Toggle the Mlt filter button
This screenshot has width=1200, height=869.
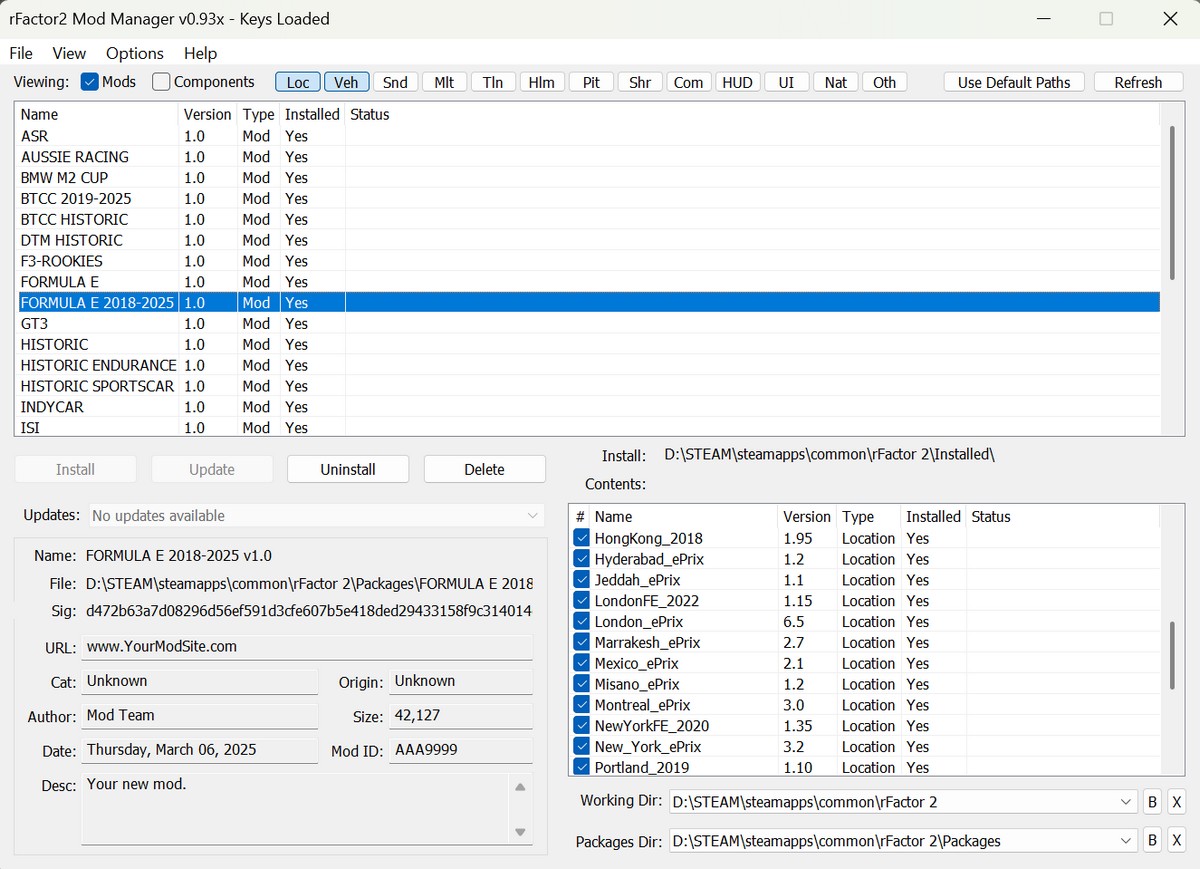click(445, 82)
